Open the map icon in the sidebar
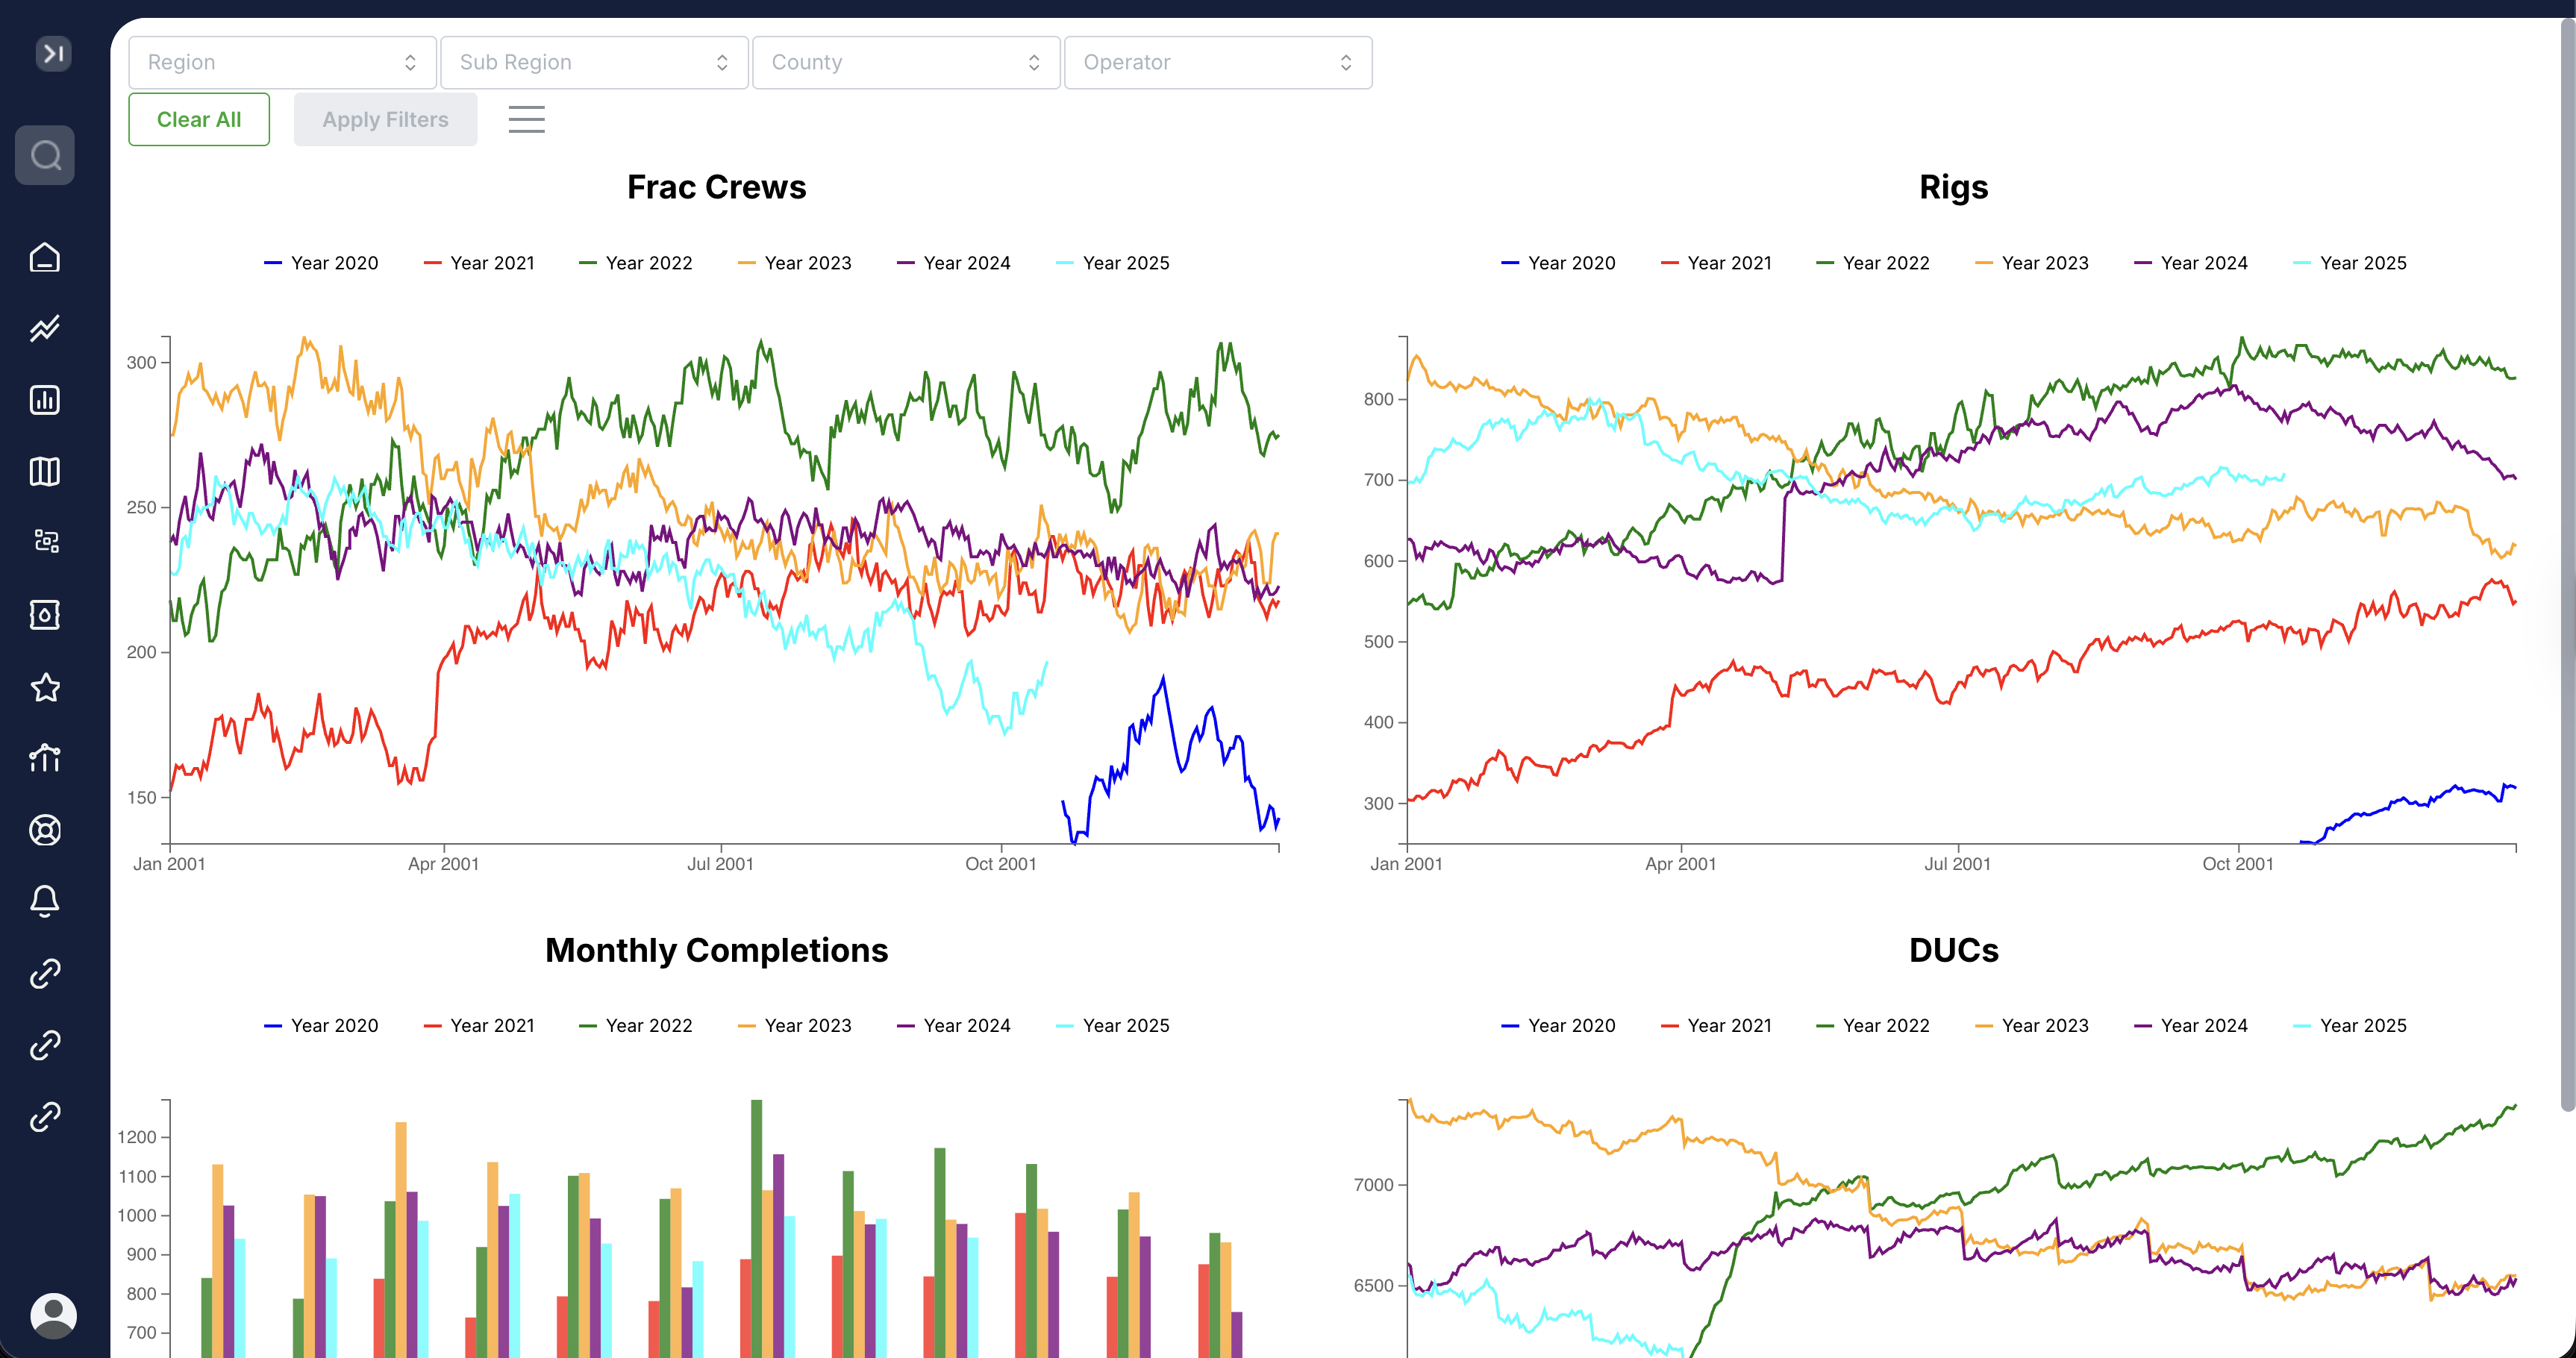 coord(45,471)
